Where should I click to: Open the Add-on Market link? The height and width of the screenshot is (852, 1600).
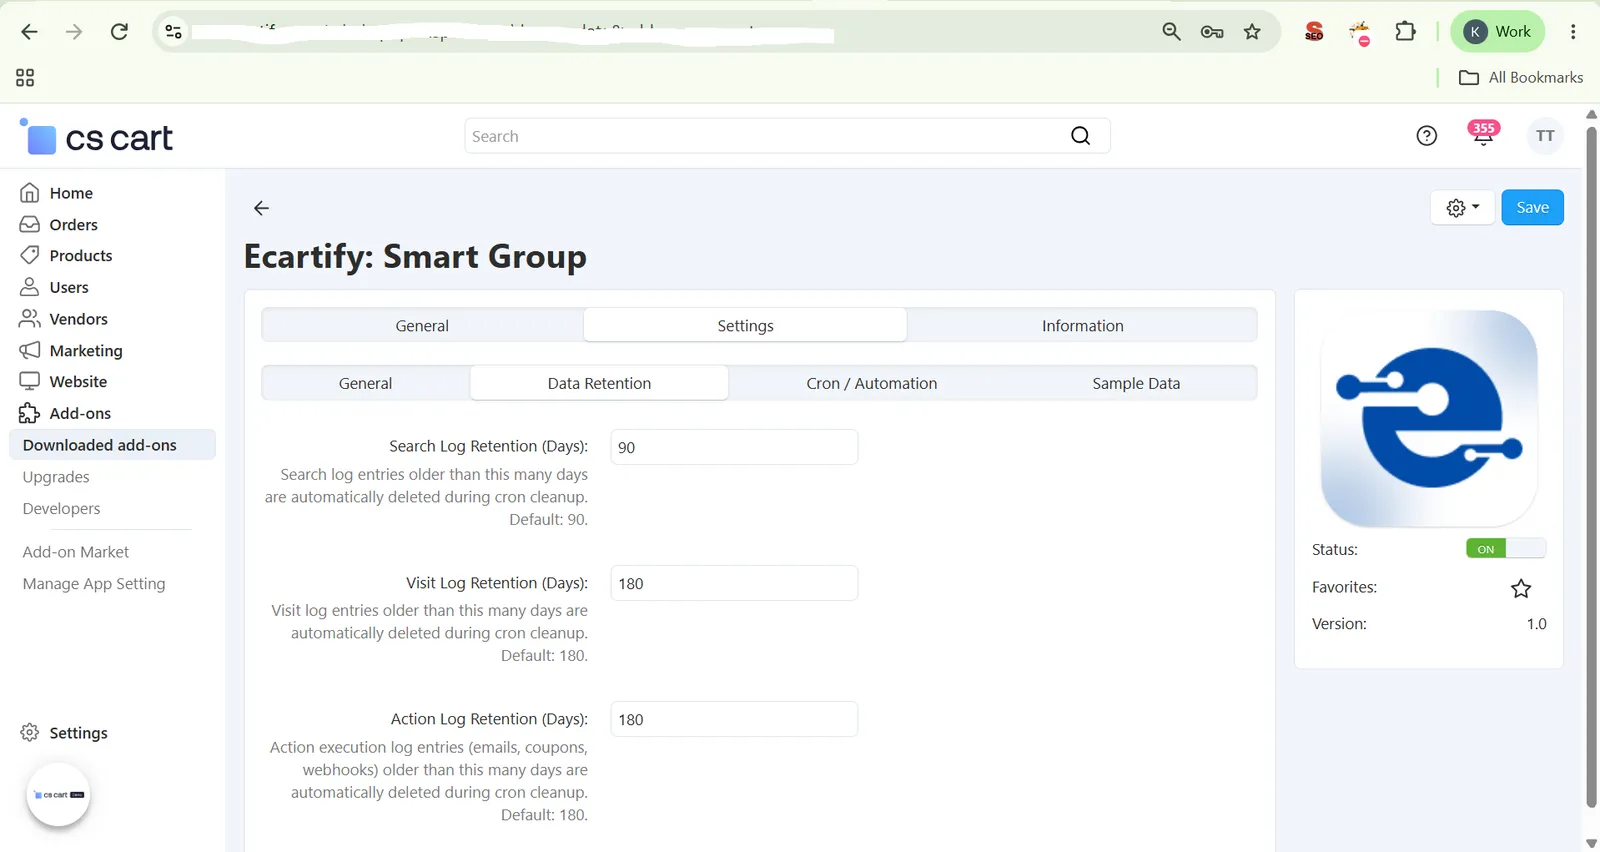(x=76, y=552)
